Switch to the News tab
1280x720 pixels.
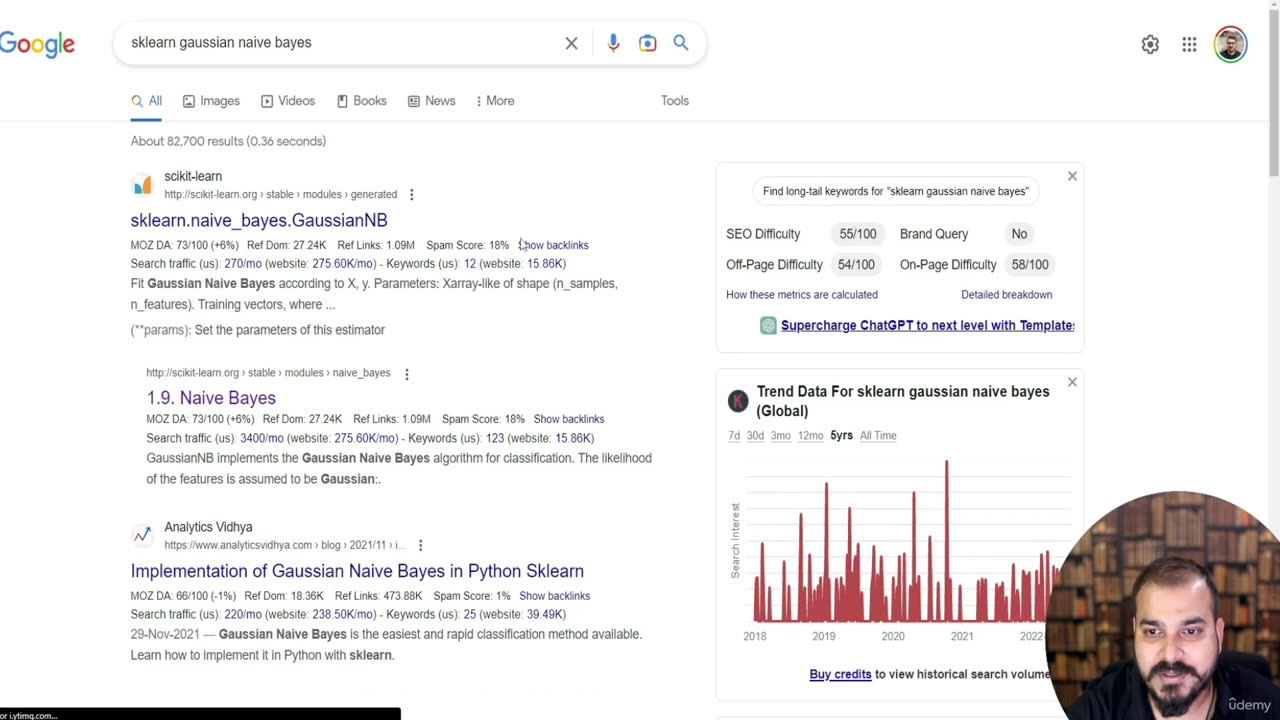tap(431, 101)
